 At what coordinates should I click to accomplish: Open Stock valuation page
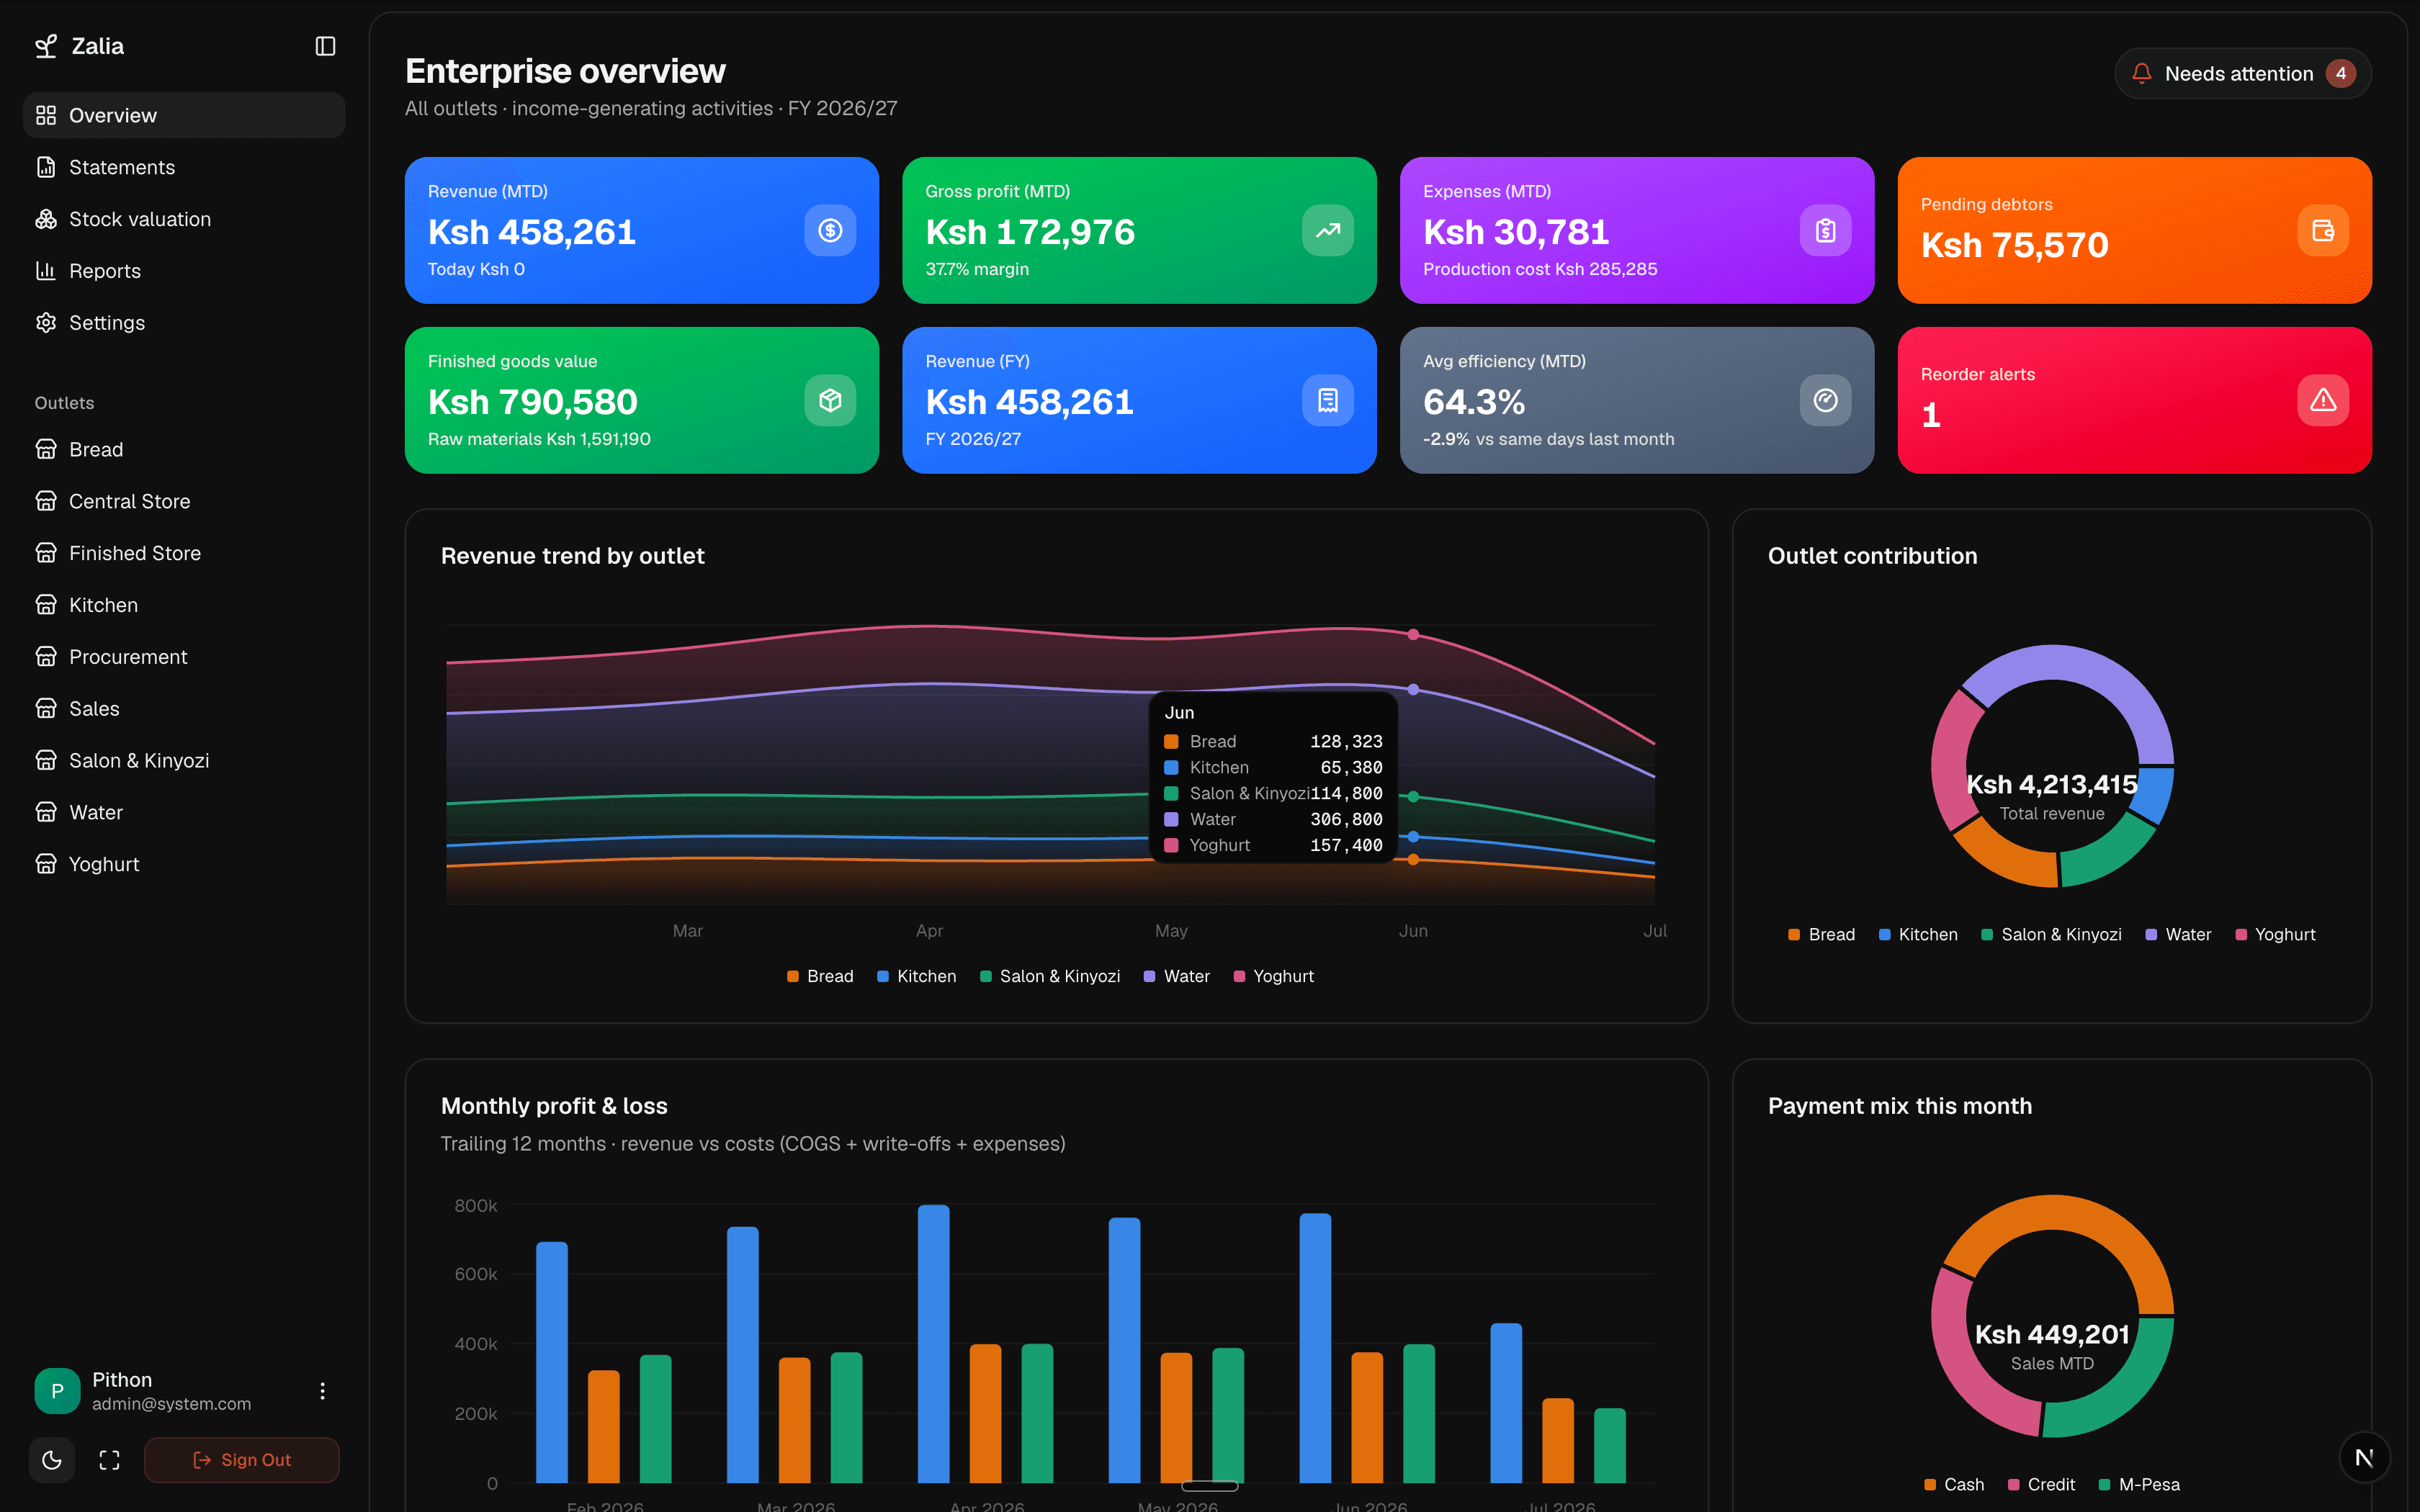point(184,219)
